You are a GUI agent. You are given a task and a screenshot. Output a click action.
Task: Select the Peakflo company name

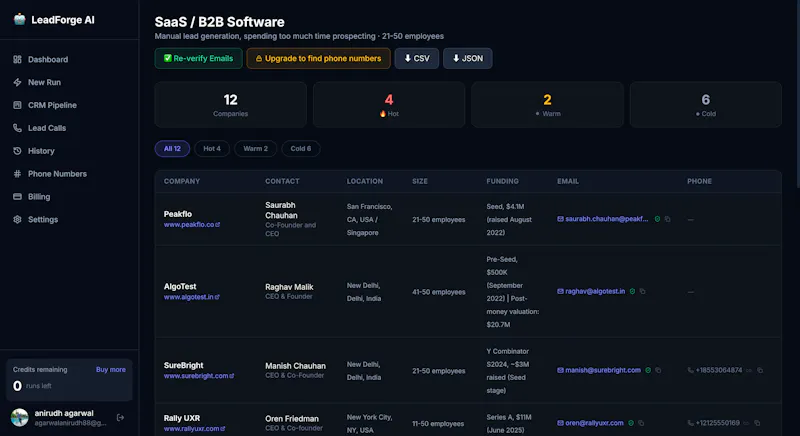click(x=178, y=214)
